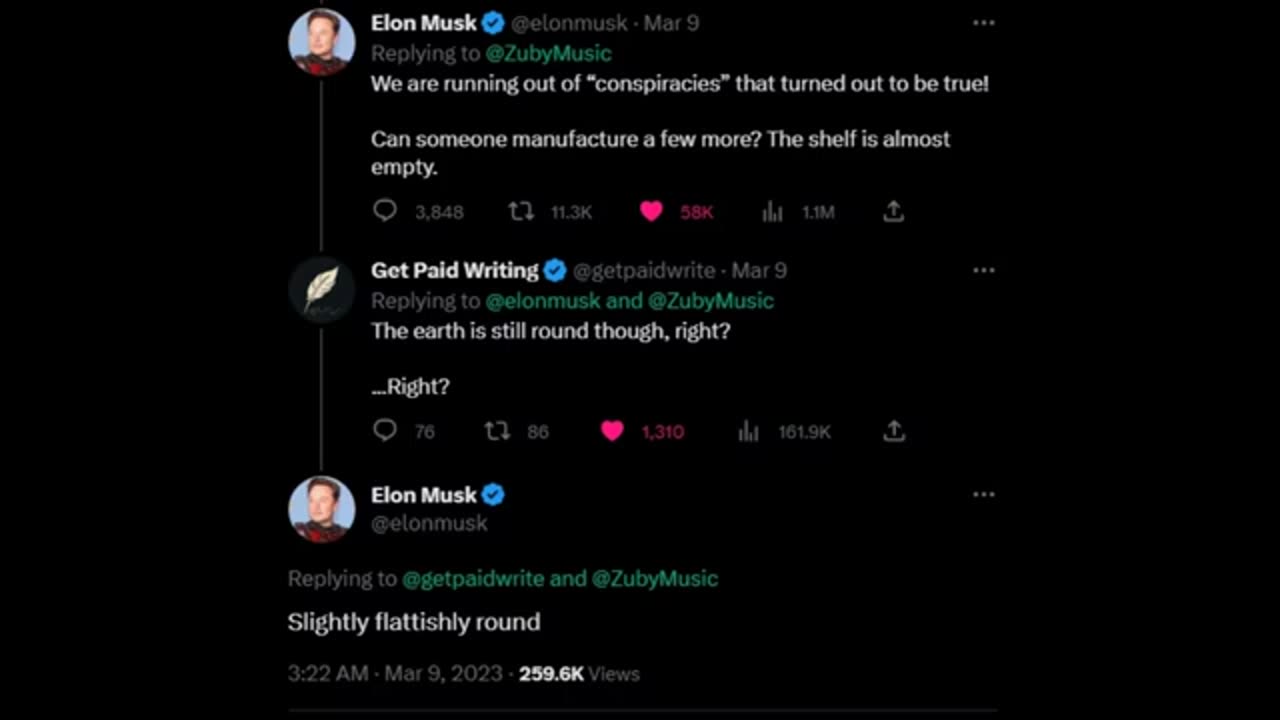The image size is (1280, 720).
Task: Open Elon Musk's top profile picture
Action: (321, 42)
